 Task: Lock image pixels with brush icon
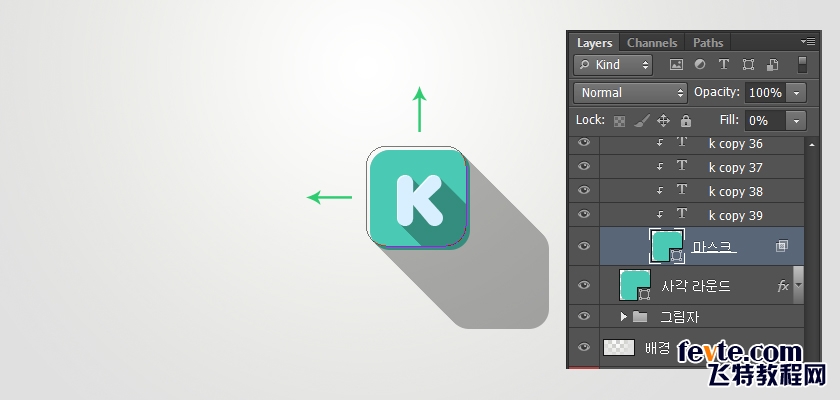pyautogui.click(x=640, y=120)
